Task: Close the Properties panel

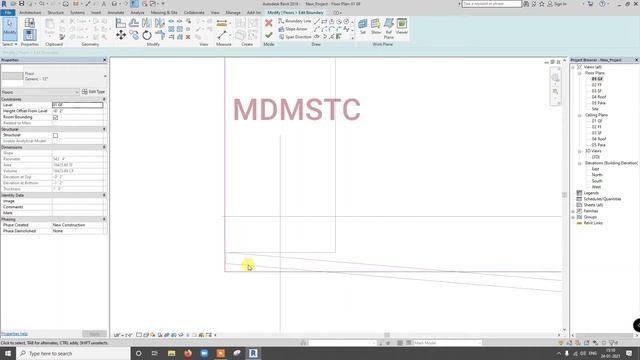Action: [104, 60]
